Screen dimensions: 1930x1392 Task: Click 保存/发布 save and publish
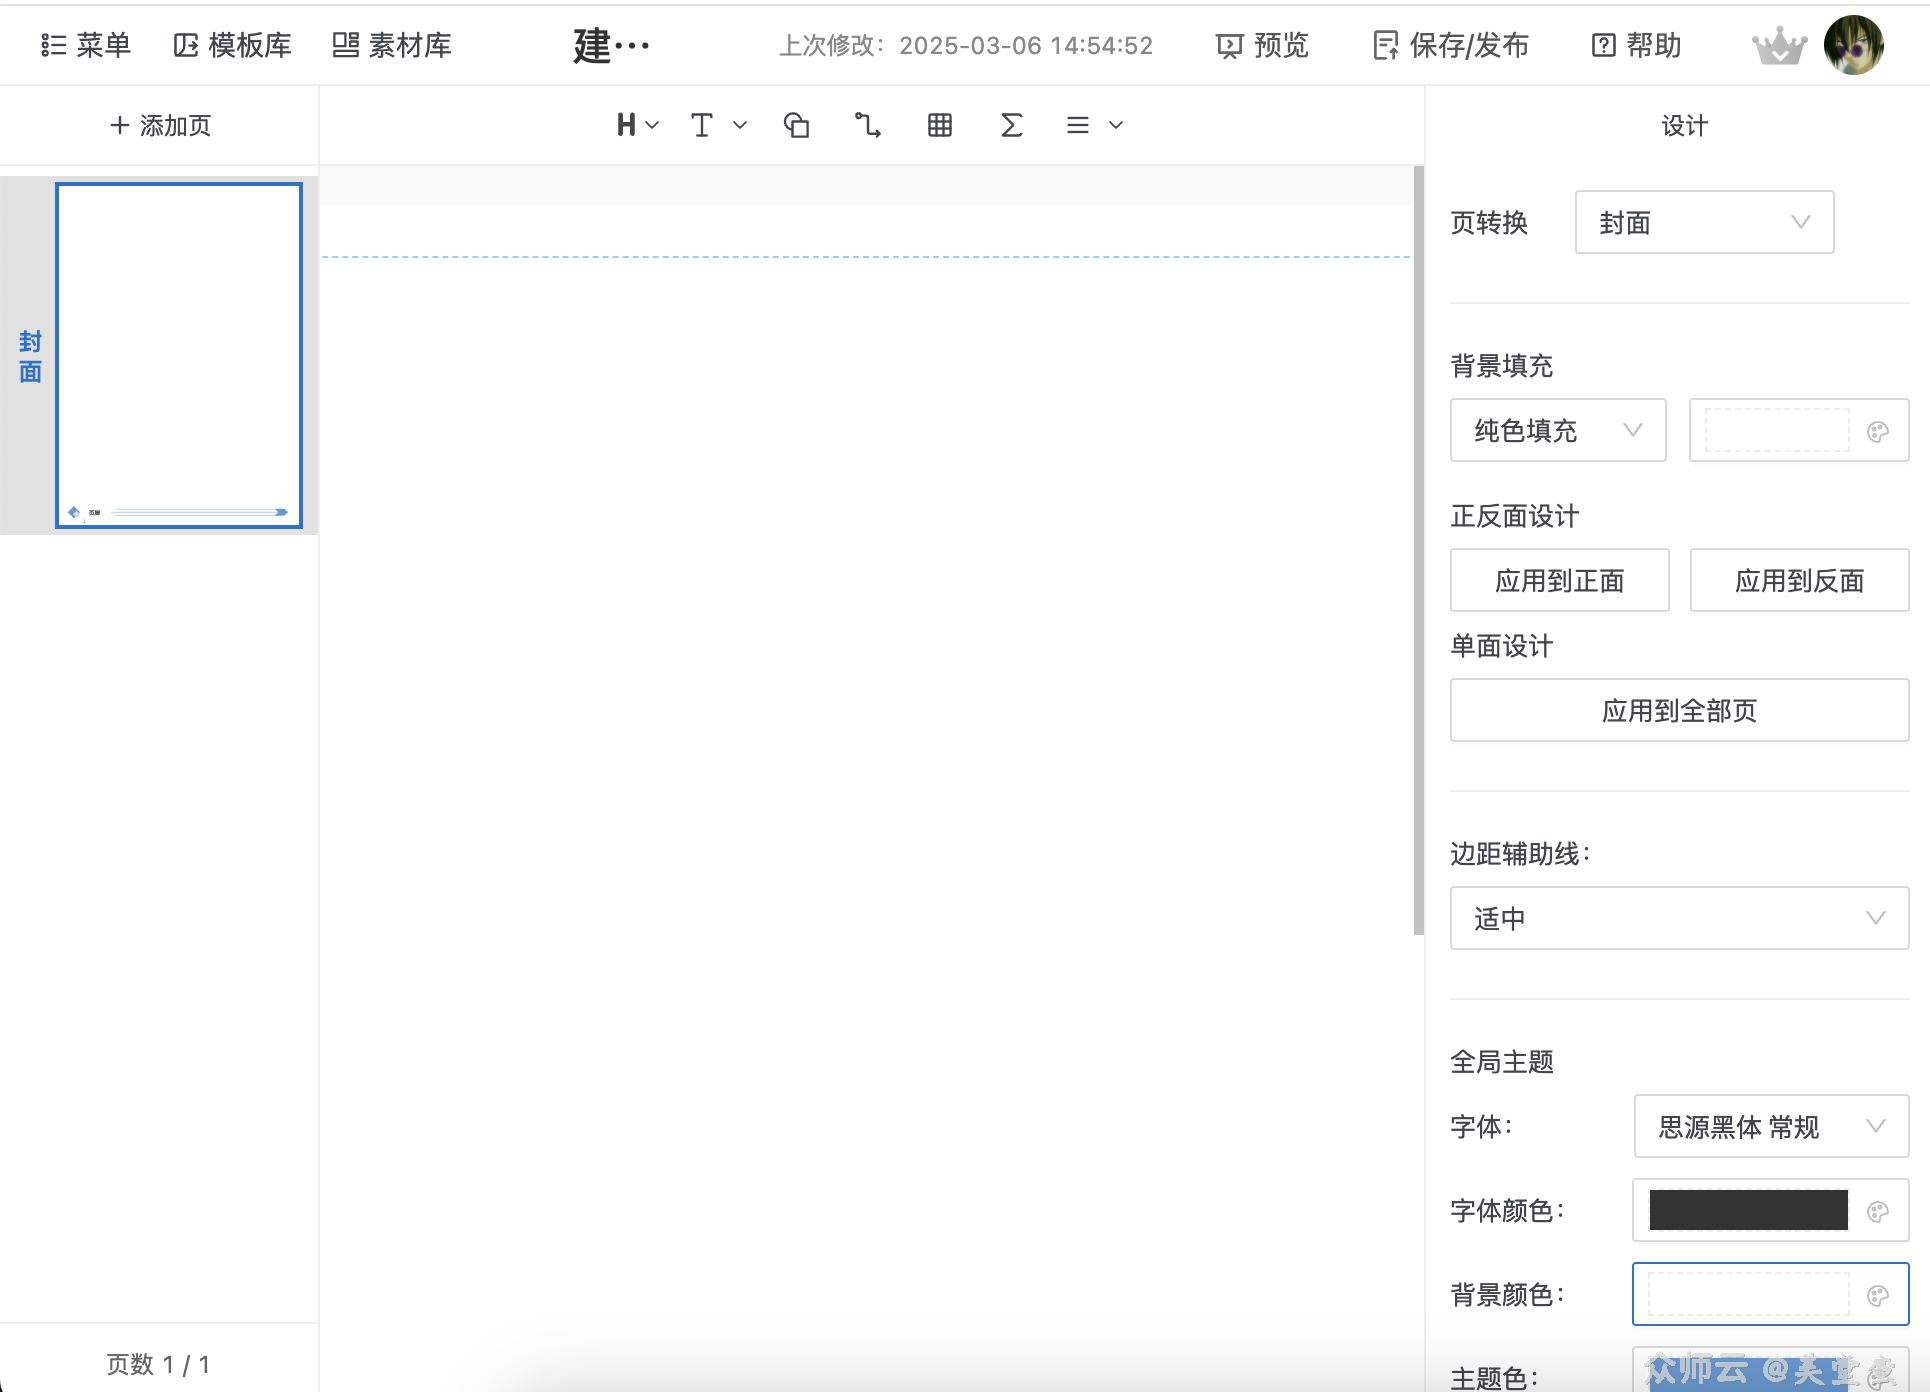tap(1451, 45)
